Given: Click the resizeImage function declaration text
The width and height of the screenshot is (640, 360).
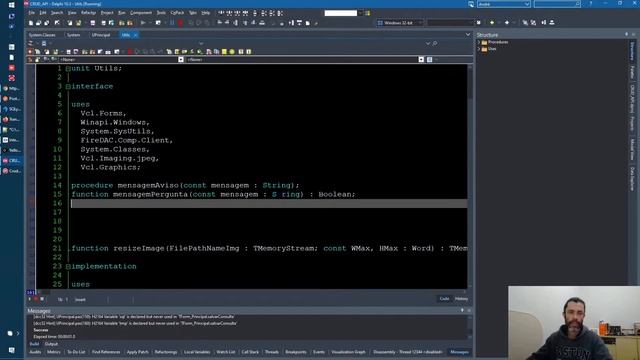Looking at the screenshot, I should [x=269, y=248].
